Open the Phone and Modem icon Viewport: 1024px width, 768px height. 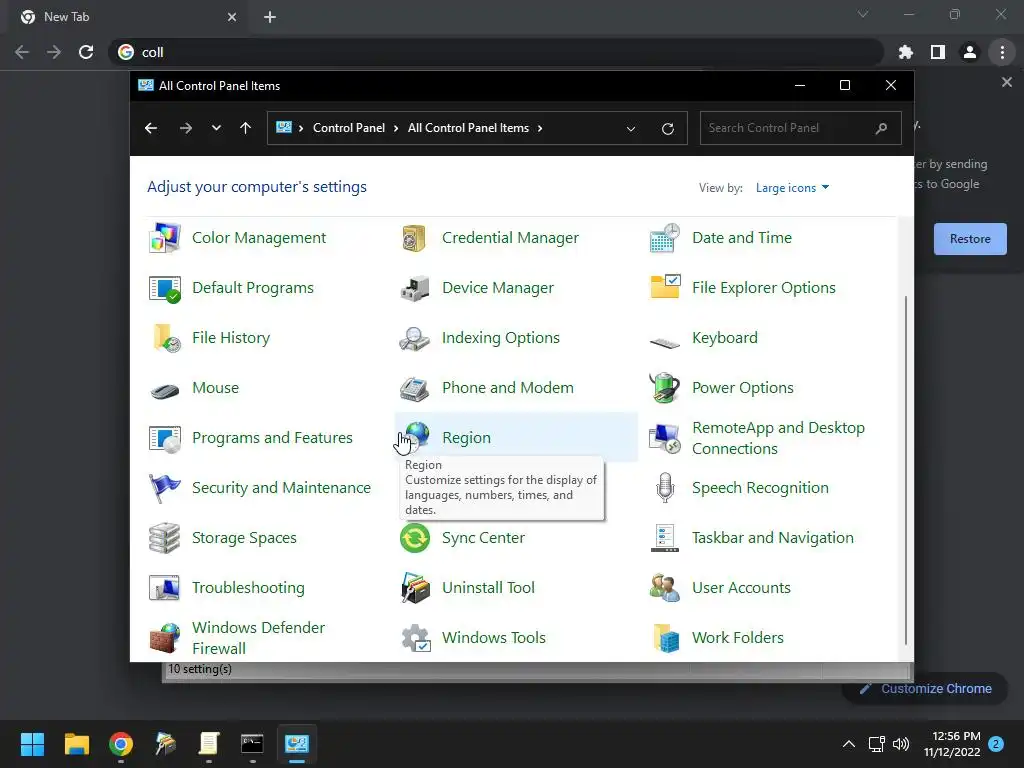(x=415, y=388)
